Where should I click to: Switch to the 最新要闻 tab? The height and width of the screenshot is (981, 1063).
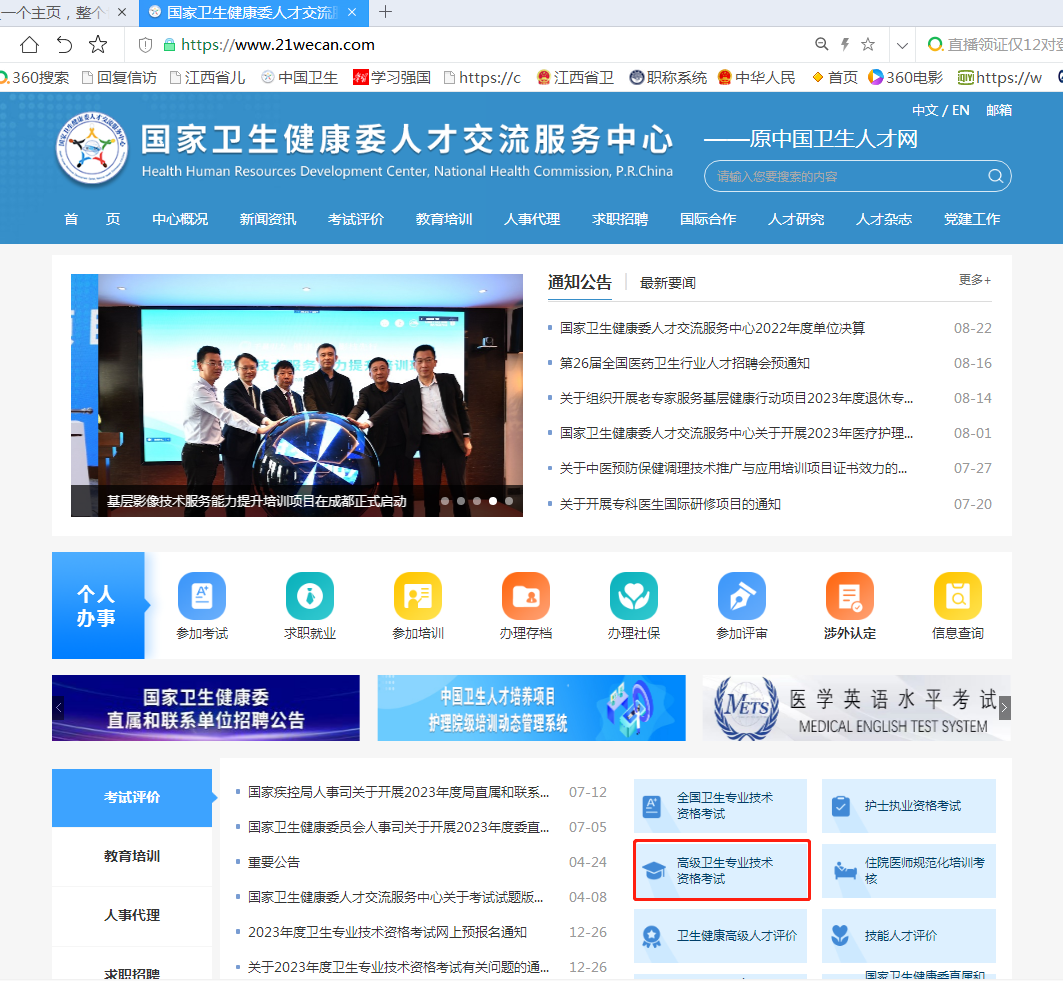pos(668,283)
